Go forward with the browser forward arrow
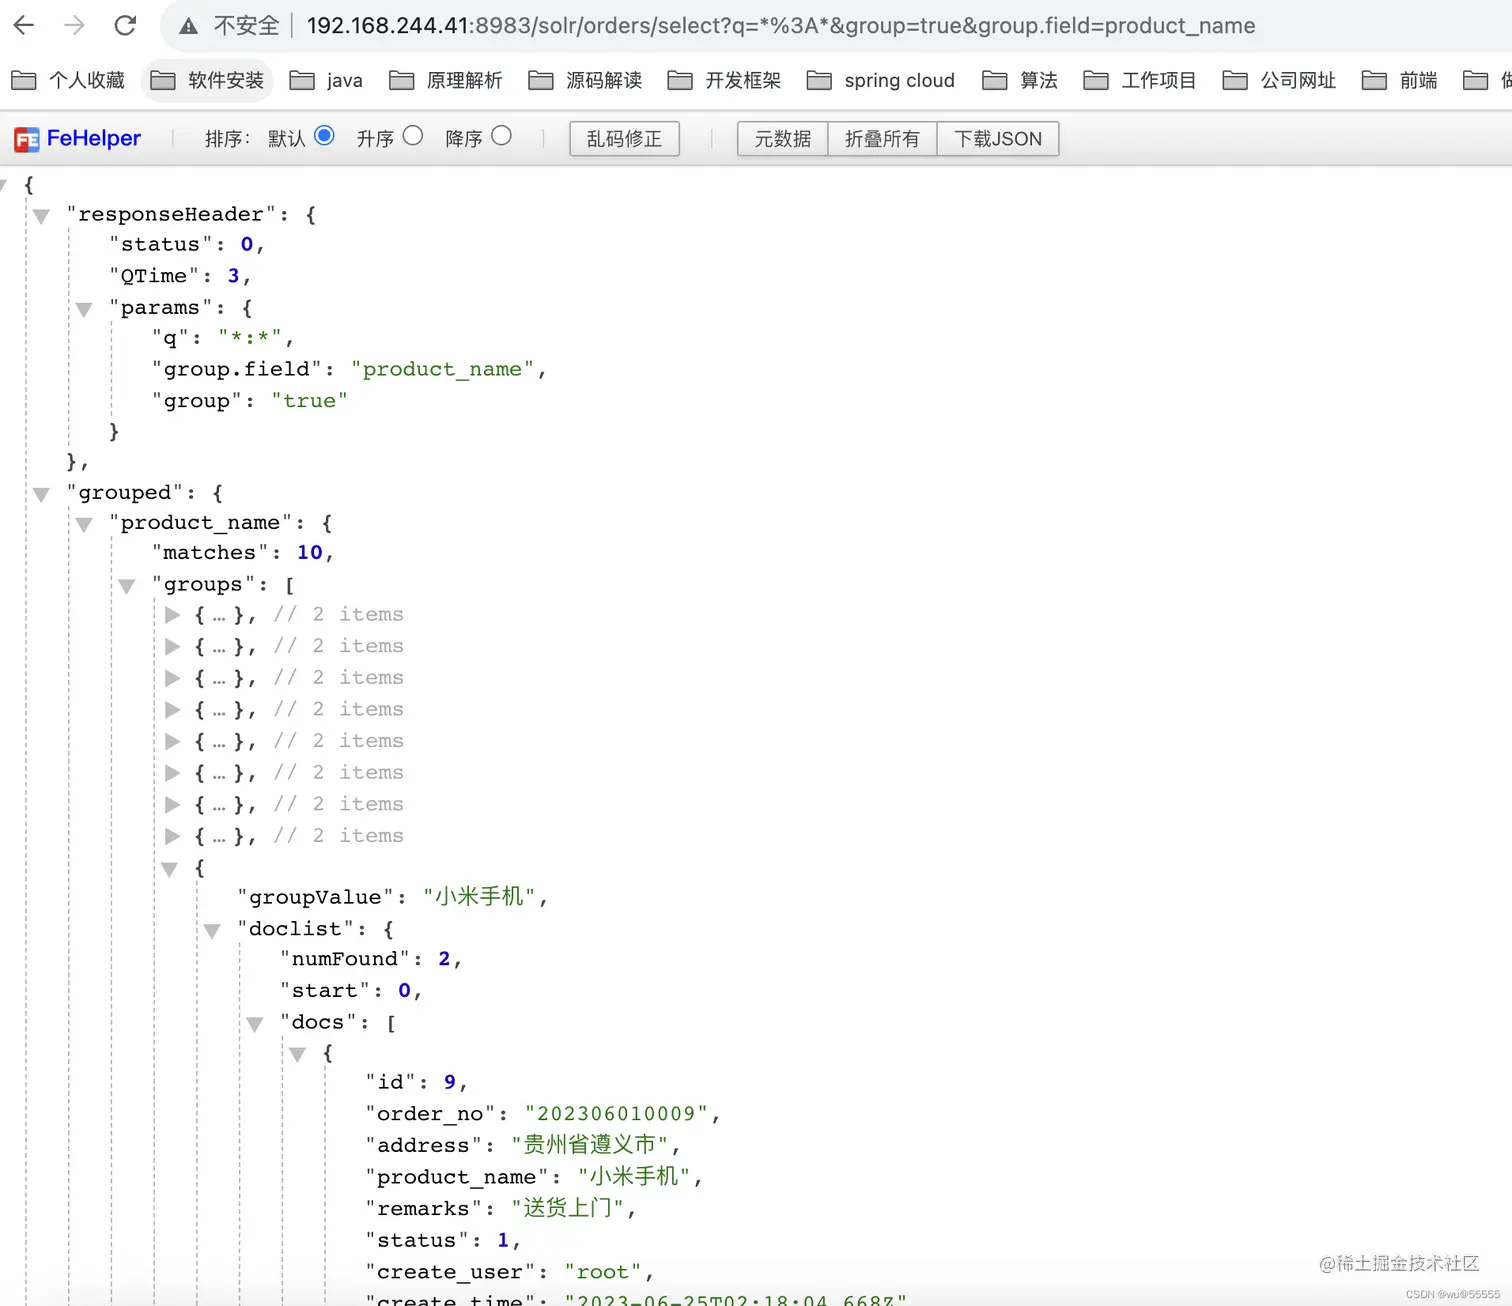Viewport: 1512px width, 1306px height. coord(74,25)
